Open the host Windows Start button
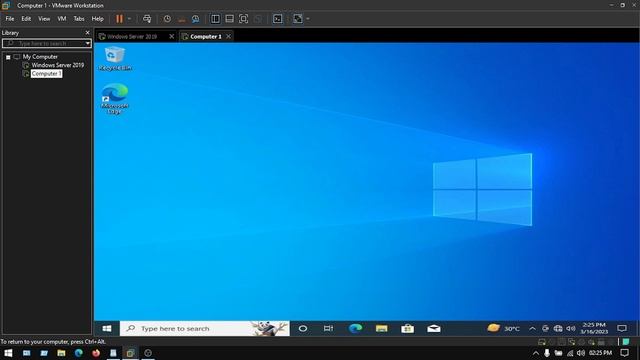 pyautogui.click(x=8, y=353)
